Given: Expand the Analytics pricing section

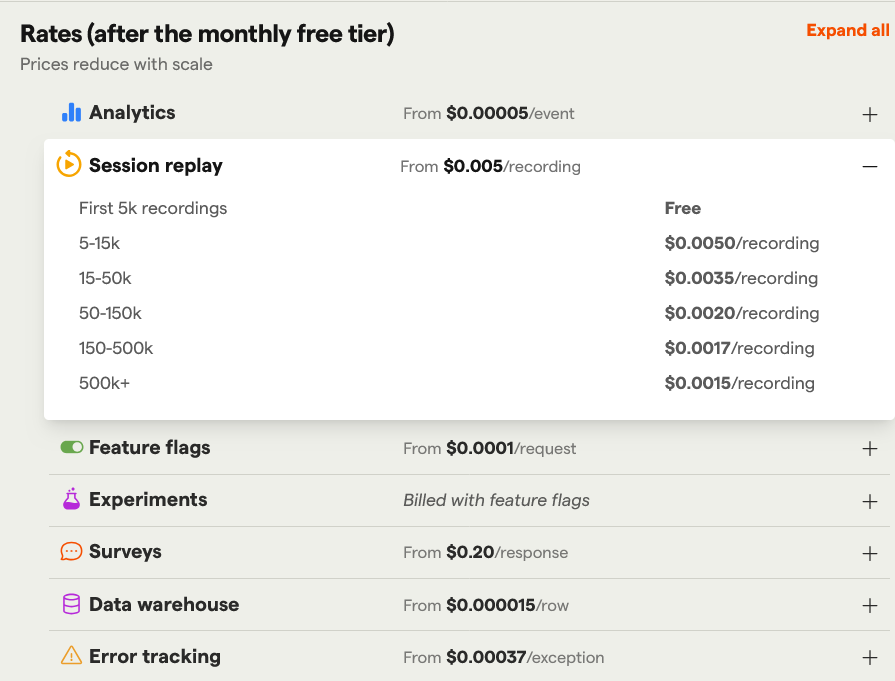Looking at the screenshot, I should click(869, 114).
